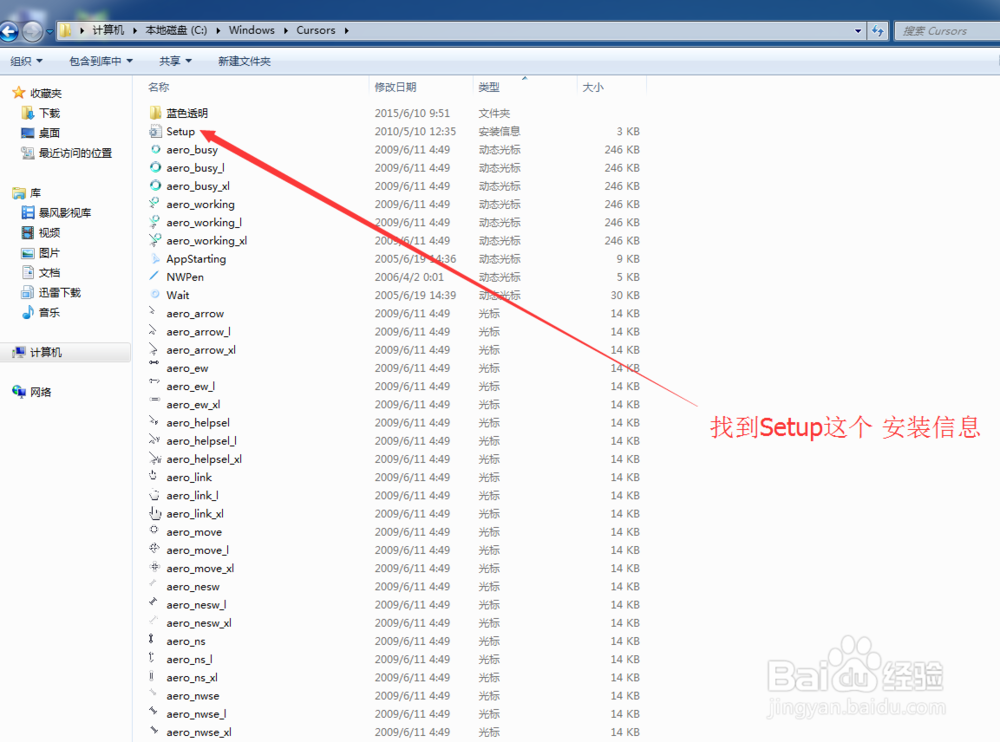Open 最近访问的位置 in favorites

tap(75, 153)
